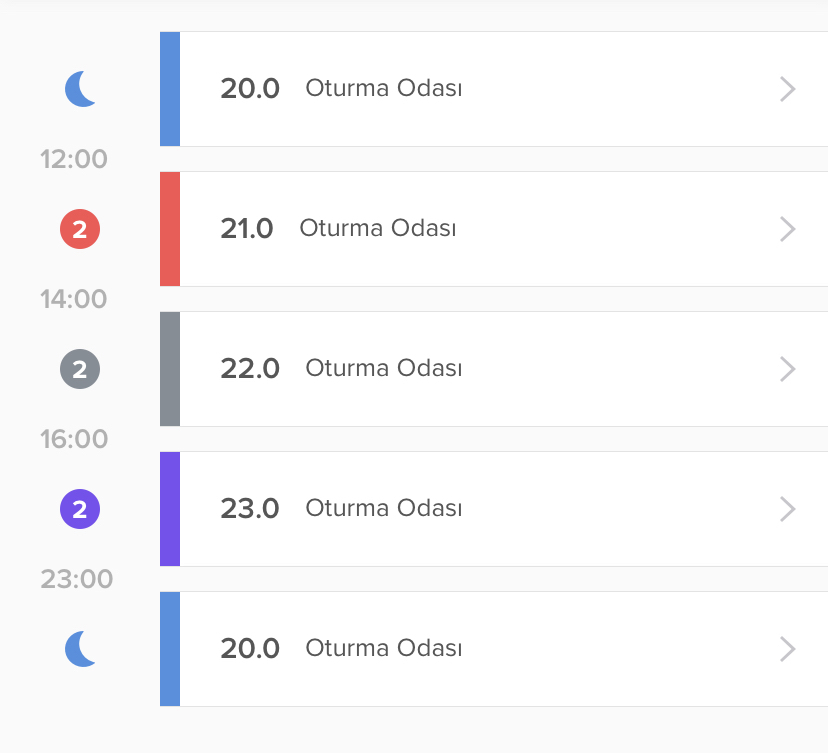
Task: Click the top blue moon night icon
Action: tap(80, 89)
